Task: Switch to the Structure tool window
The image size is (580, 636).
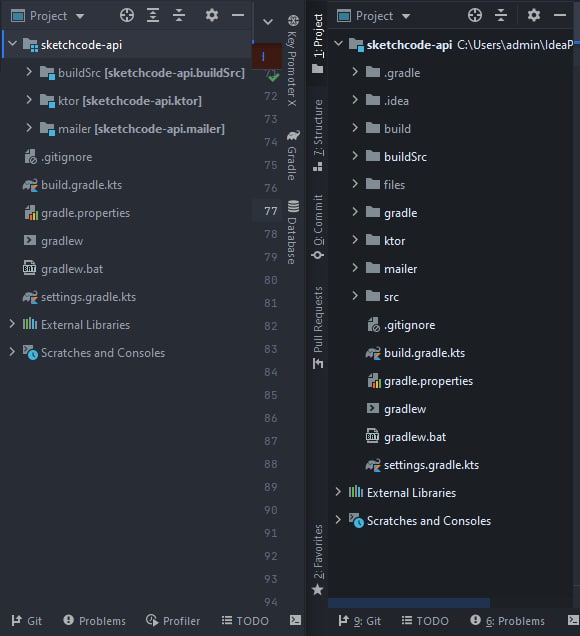Action: click(318, 135)
